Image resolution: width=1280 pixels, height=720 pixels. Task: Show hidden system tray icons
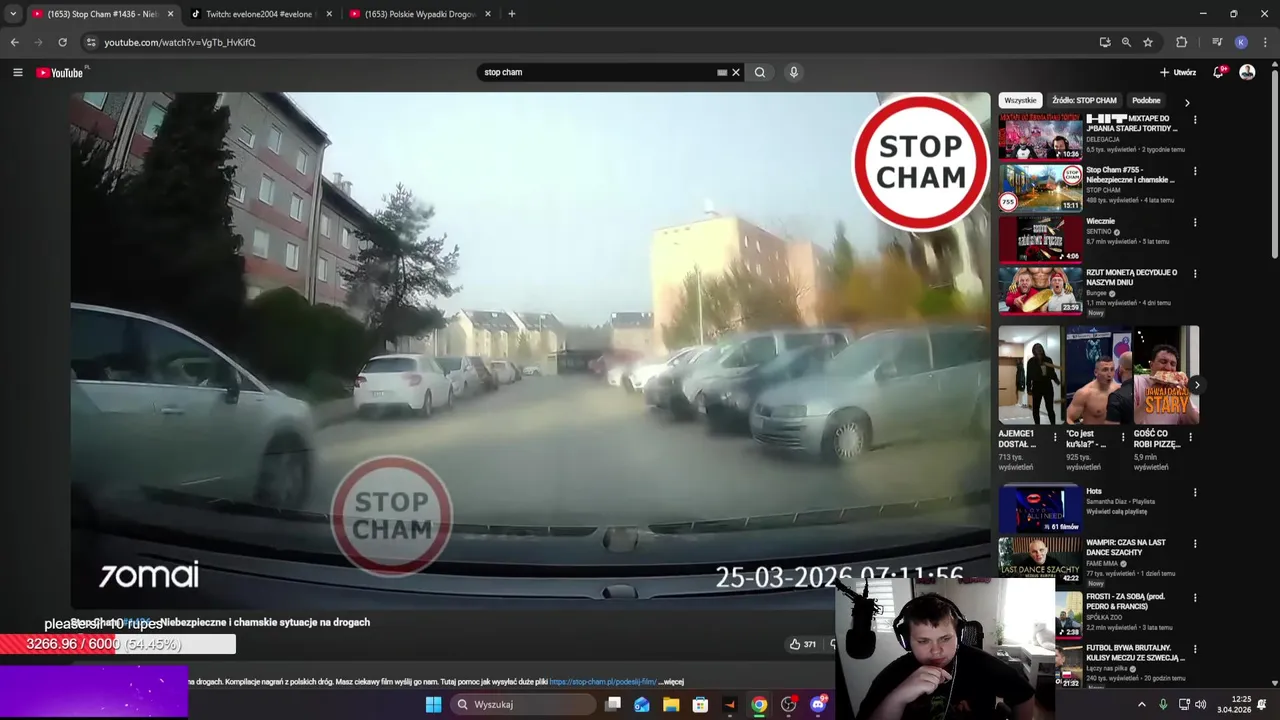[x=1142, y=704]
